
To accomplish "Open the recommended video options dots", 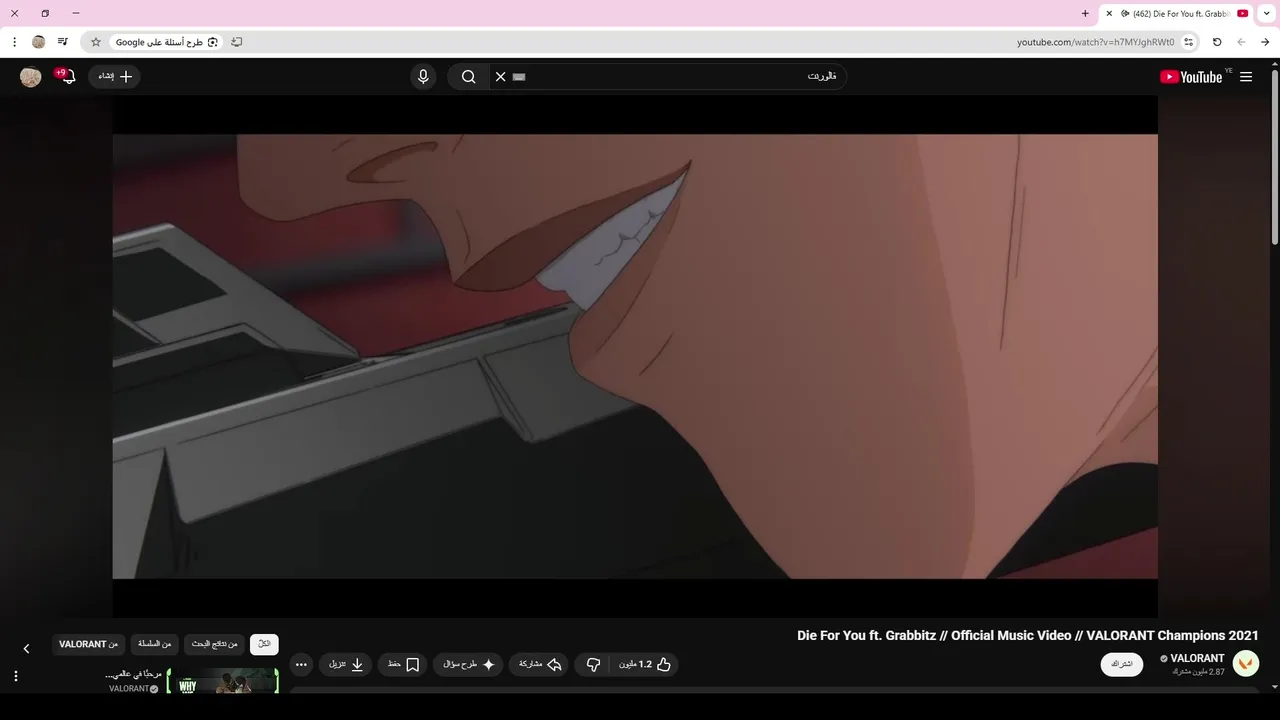I will (x=15, y=676).
